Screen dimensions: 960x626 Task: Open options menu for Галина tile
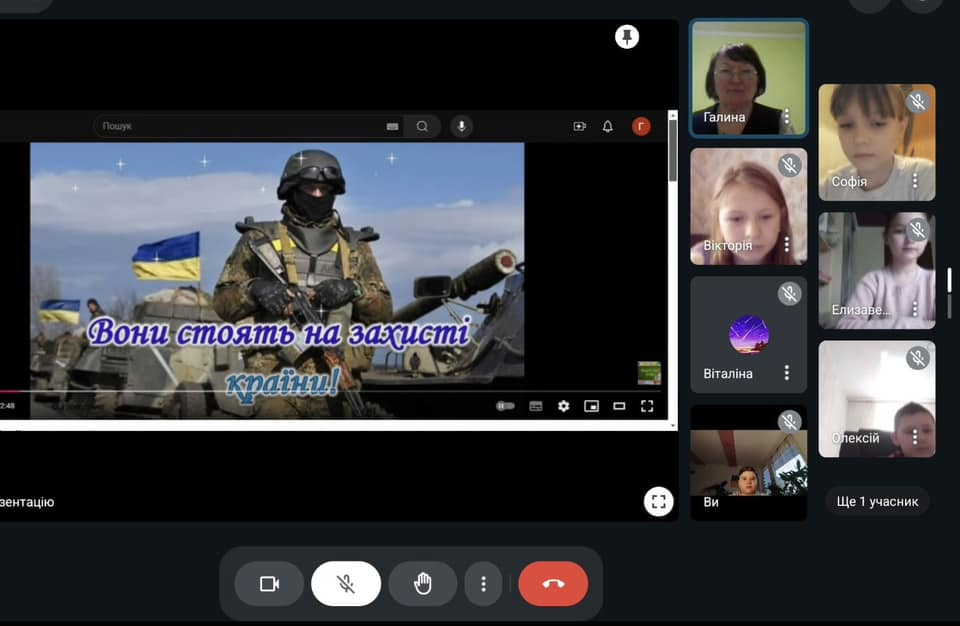[x=787, y=117]
